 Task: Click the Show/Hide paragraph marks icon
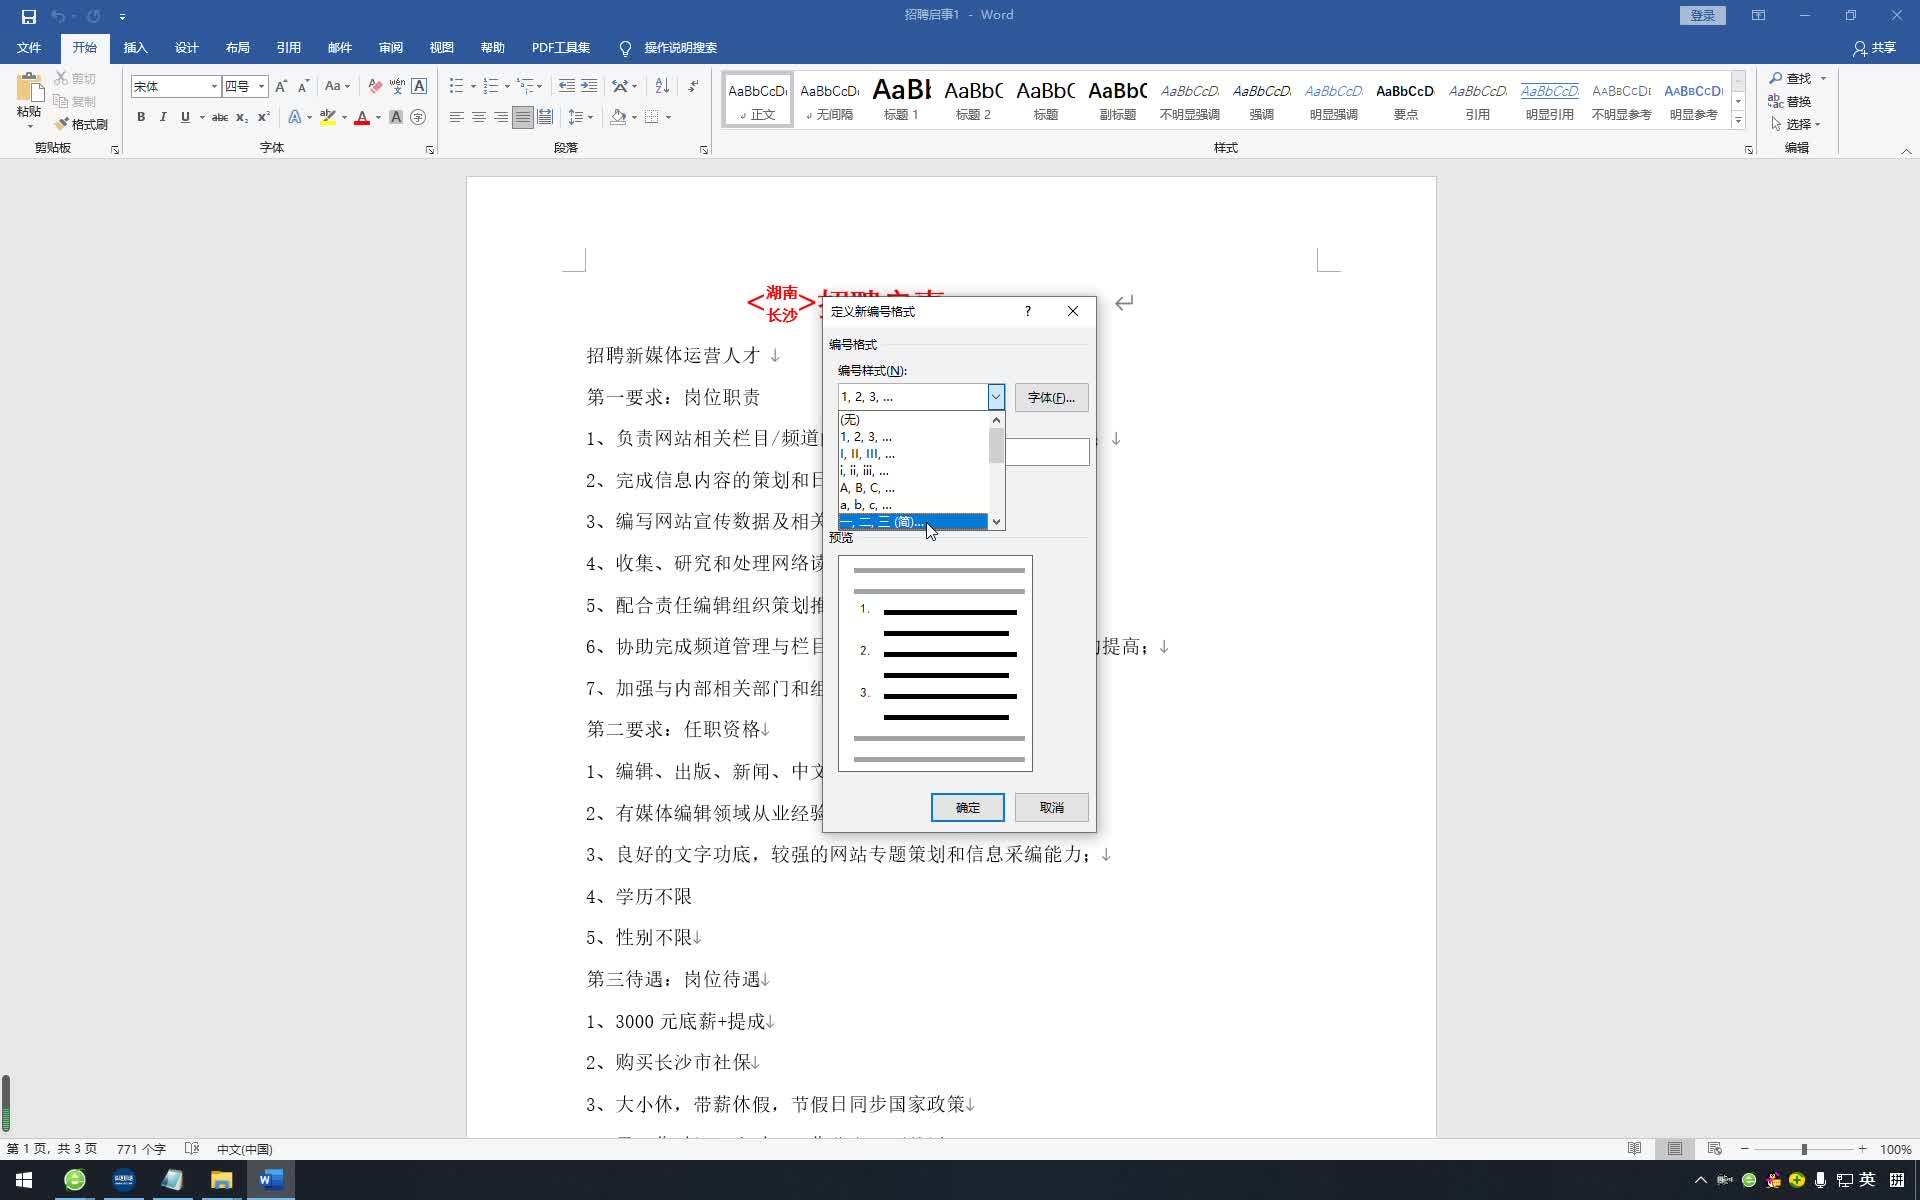tap(693, 86)
